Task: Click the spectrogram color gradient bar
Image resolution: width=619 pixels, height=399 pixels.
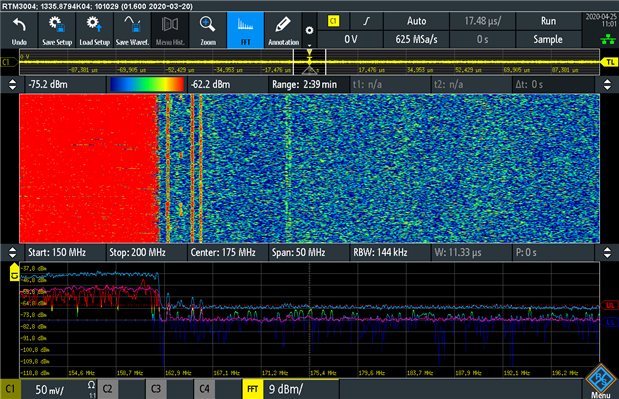Action: 147,84
